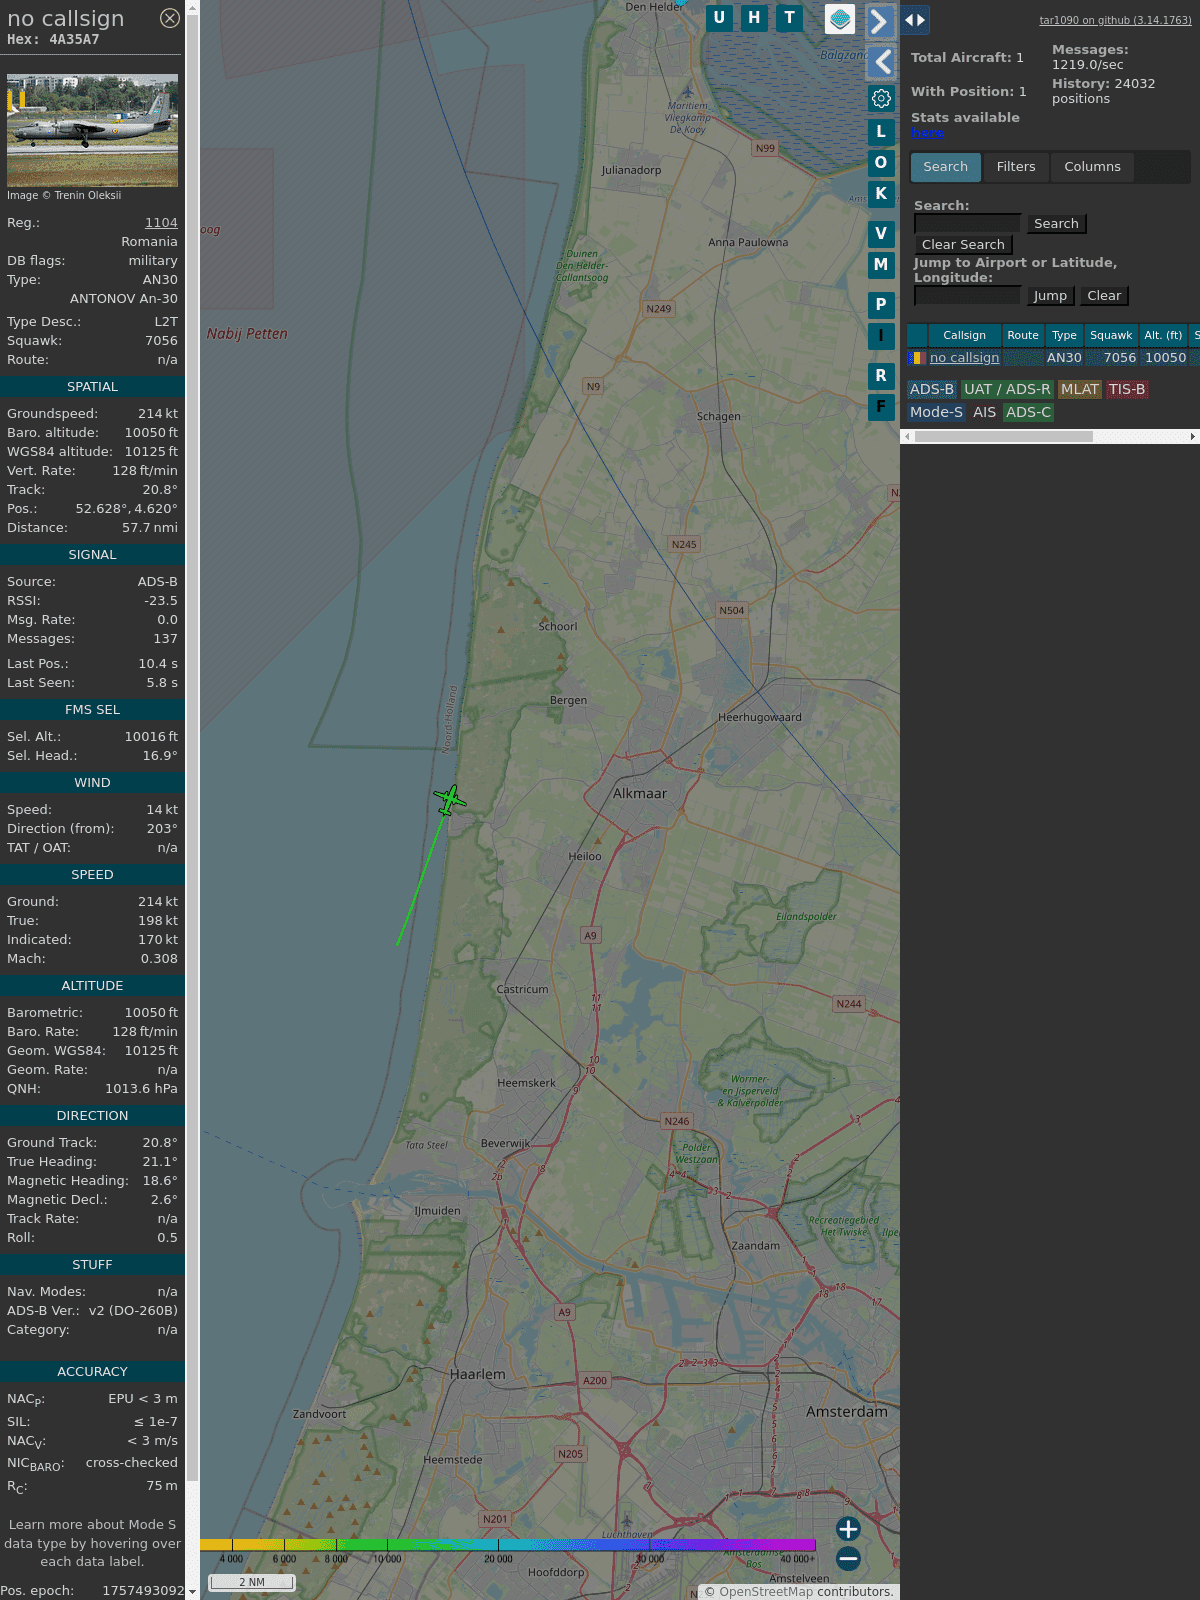The image size is (1200, 1600).
Task: Click the settings gear icon on map
Action: 881,98
